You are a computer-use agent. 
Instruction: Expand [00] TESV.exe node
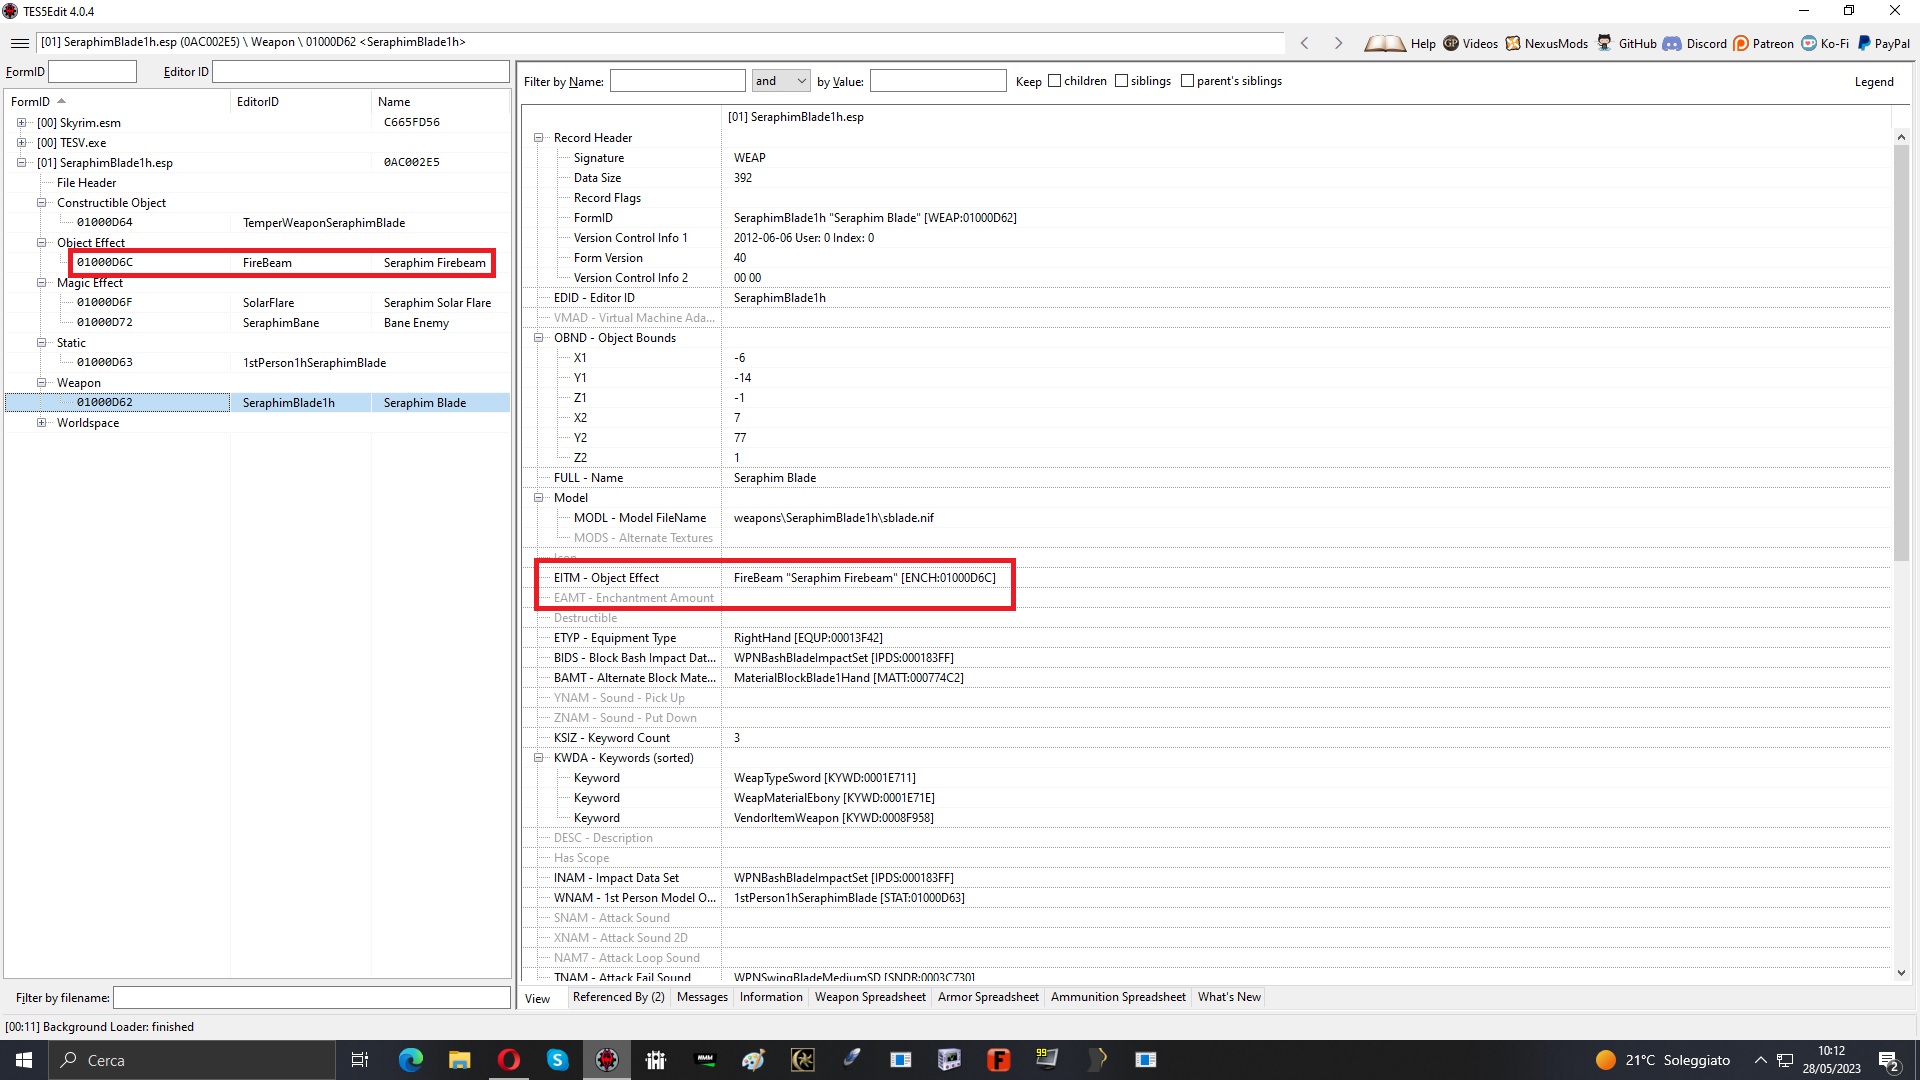[x=21, y=143]
